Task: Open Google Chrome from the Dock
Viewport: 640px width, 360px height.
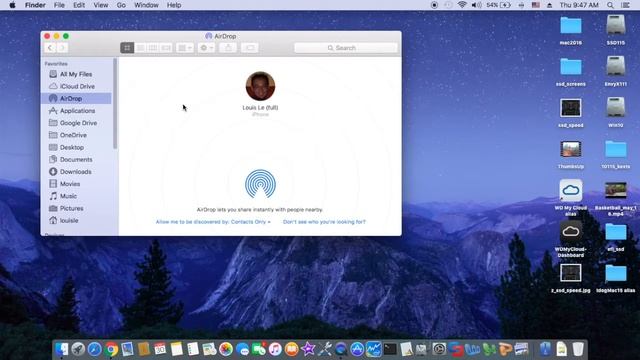Action: pos(111,349)
